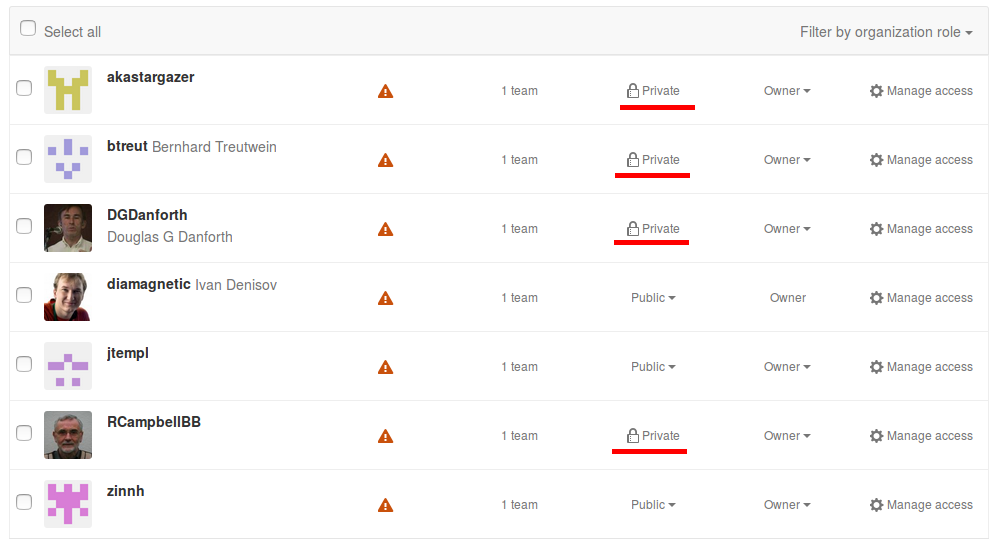Click the gear icon in jtempl's row
This screenshot has width=1002, height=549.
tap(876, 367)
